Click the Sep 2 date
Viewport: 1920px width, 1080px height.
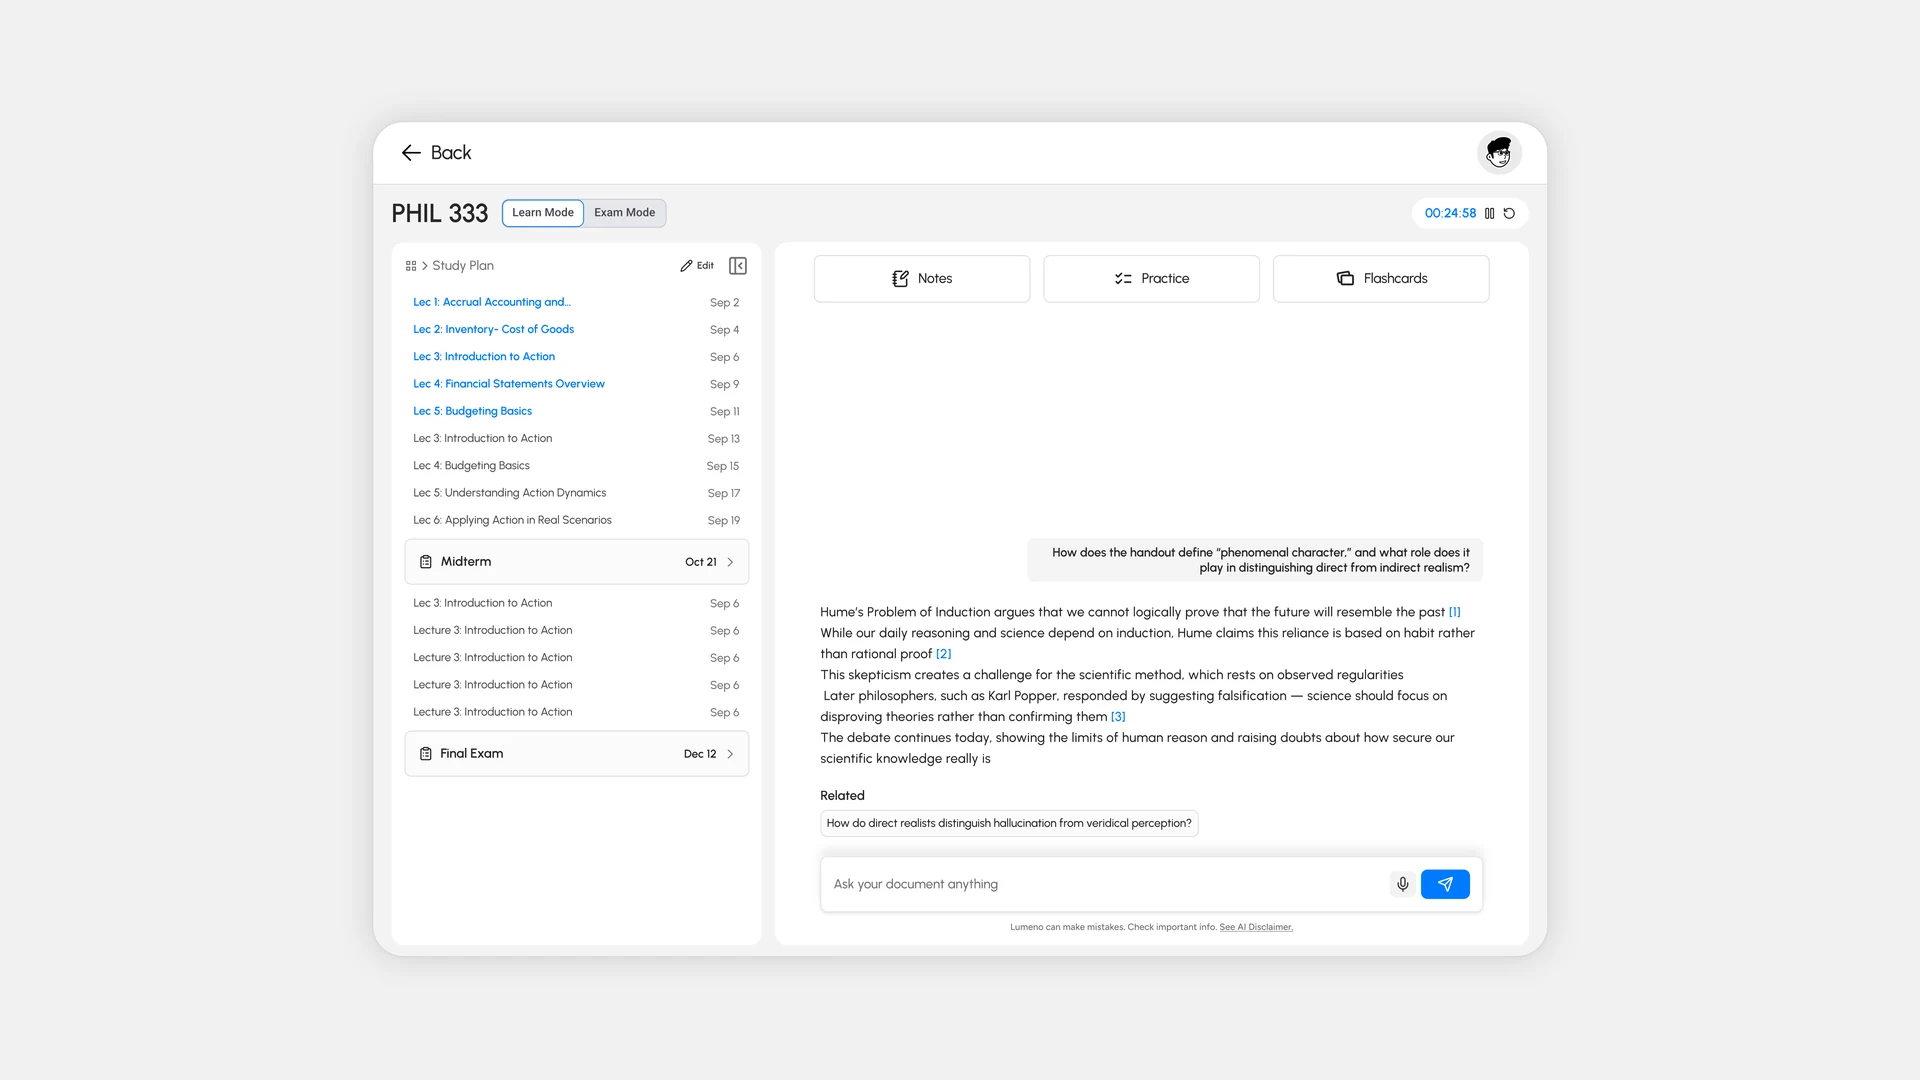pyautogui.click(x=724, y=303)
